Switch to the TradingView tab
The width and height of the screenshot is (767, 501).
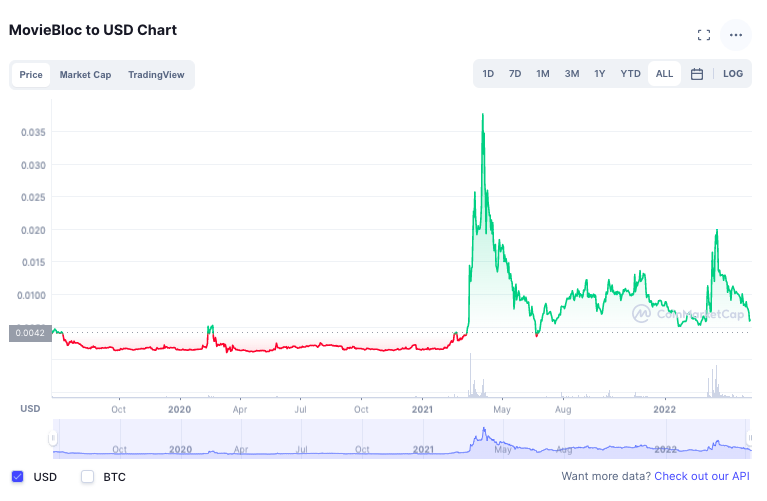pos(156,75)
